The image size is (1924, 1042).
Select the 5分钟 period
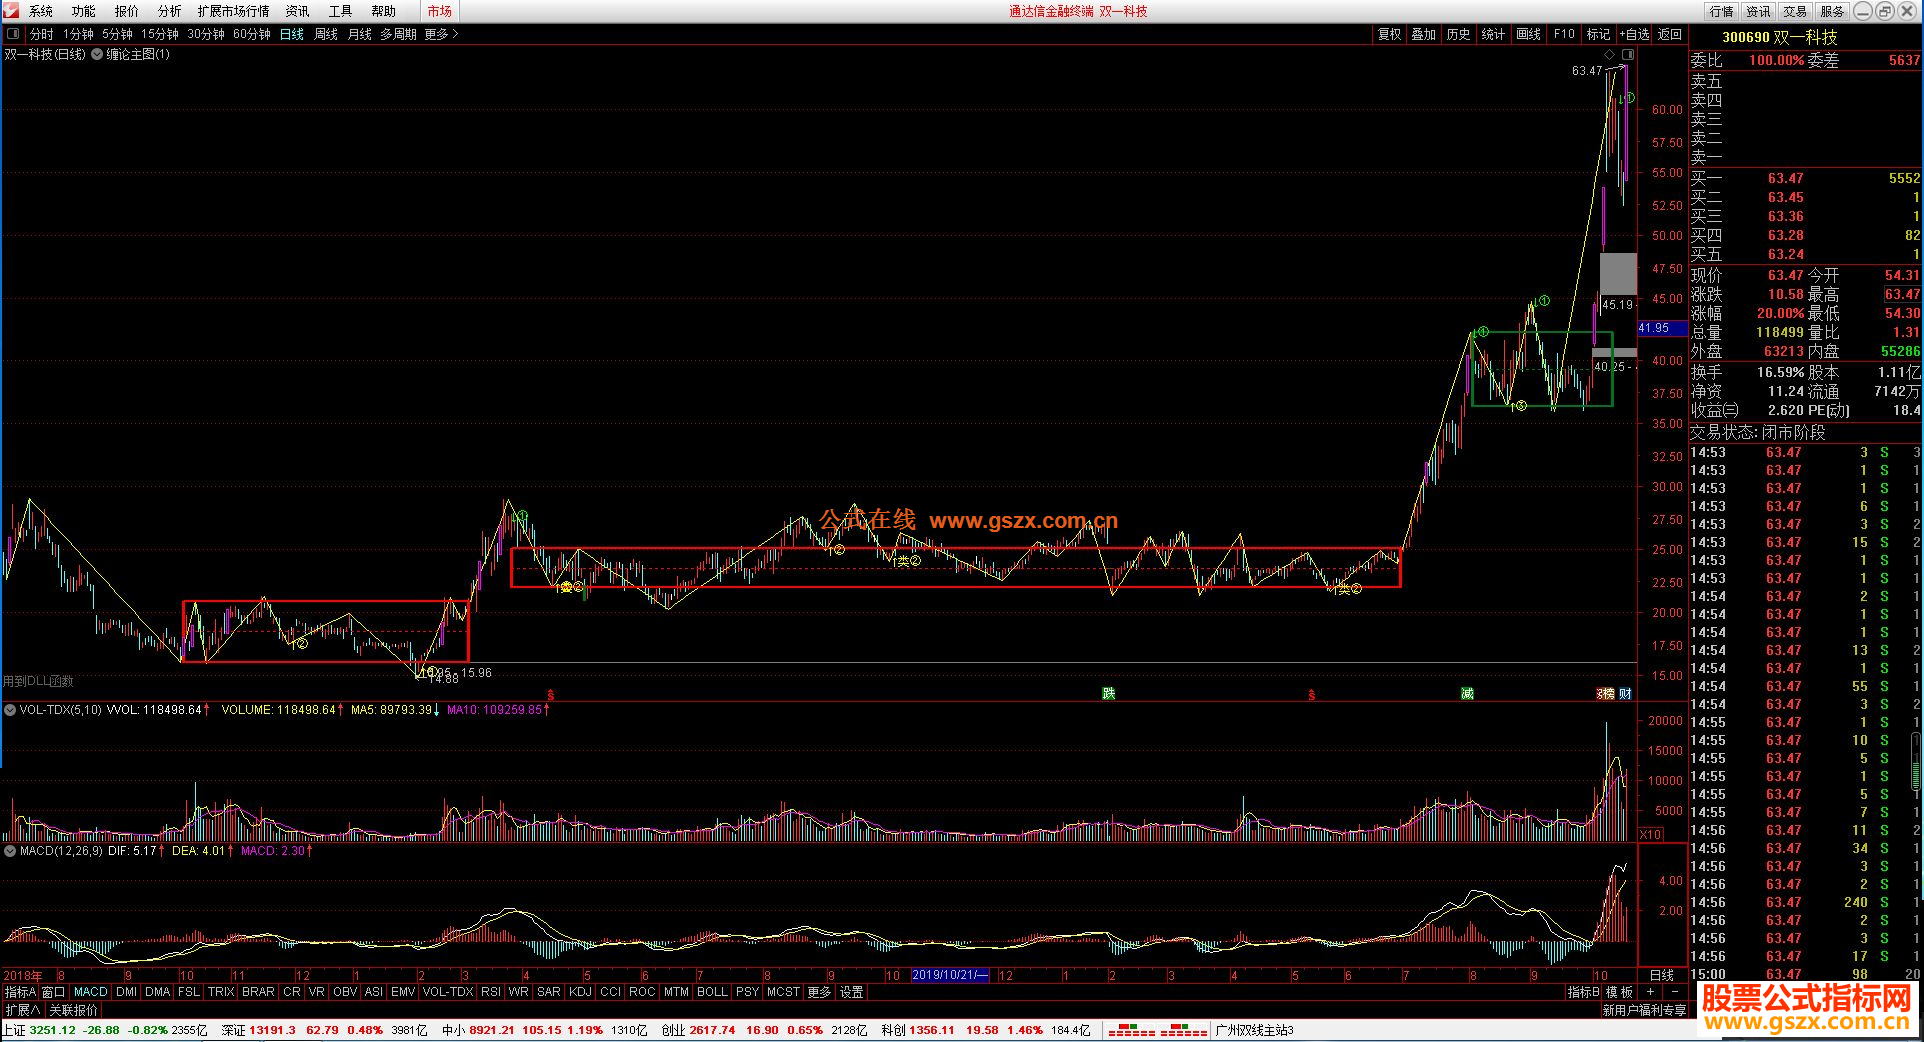click(x=117, y=34)
